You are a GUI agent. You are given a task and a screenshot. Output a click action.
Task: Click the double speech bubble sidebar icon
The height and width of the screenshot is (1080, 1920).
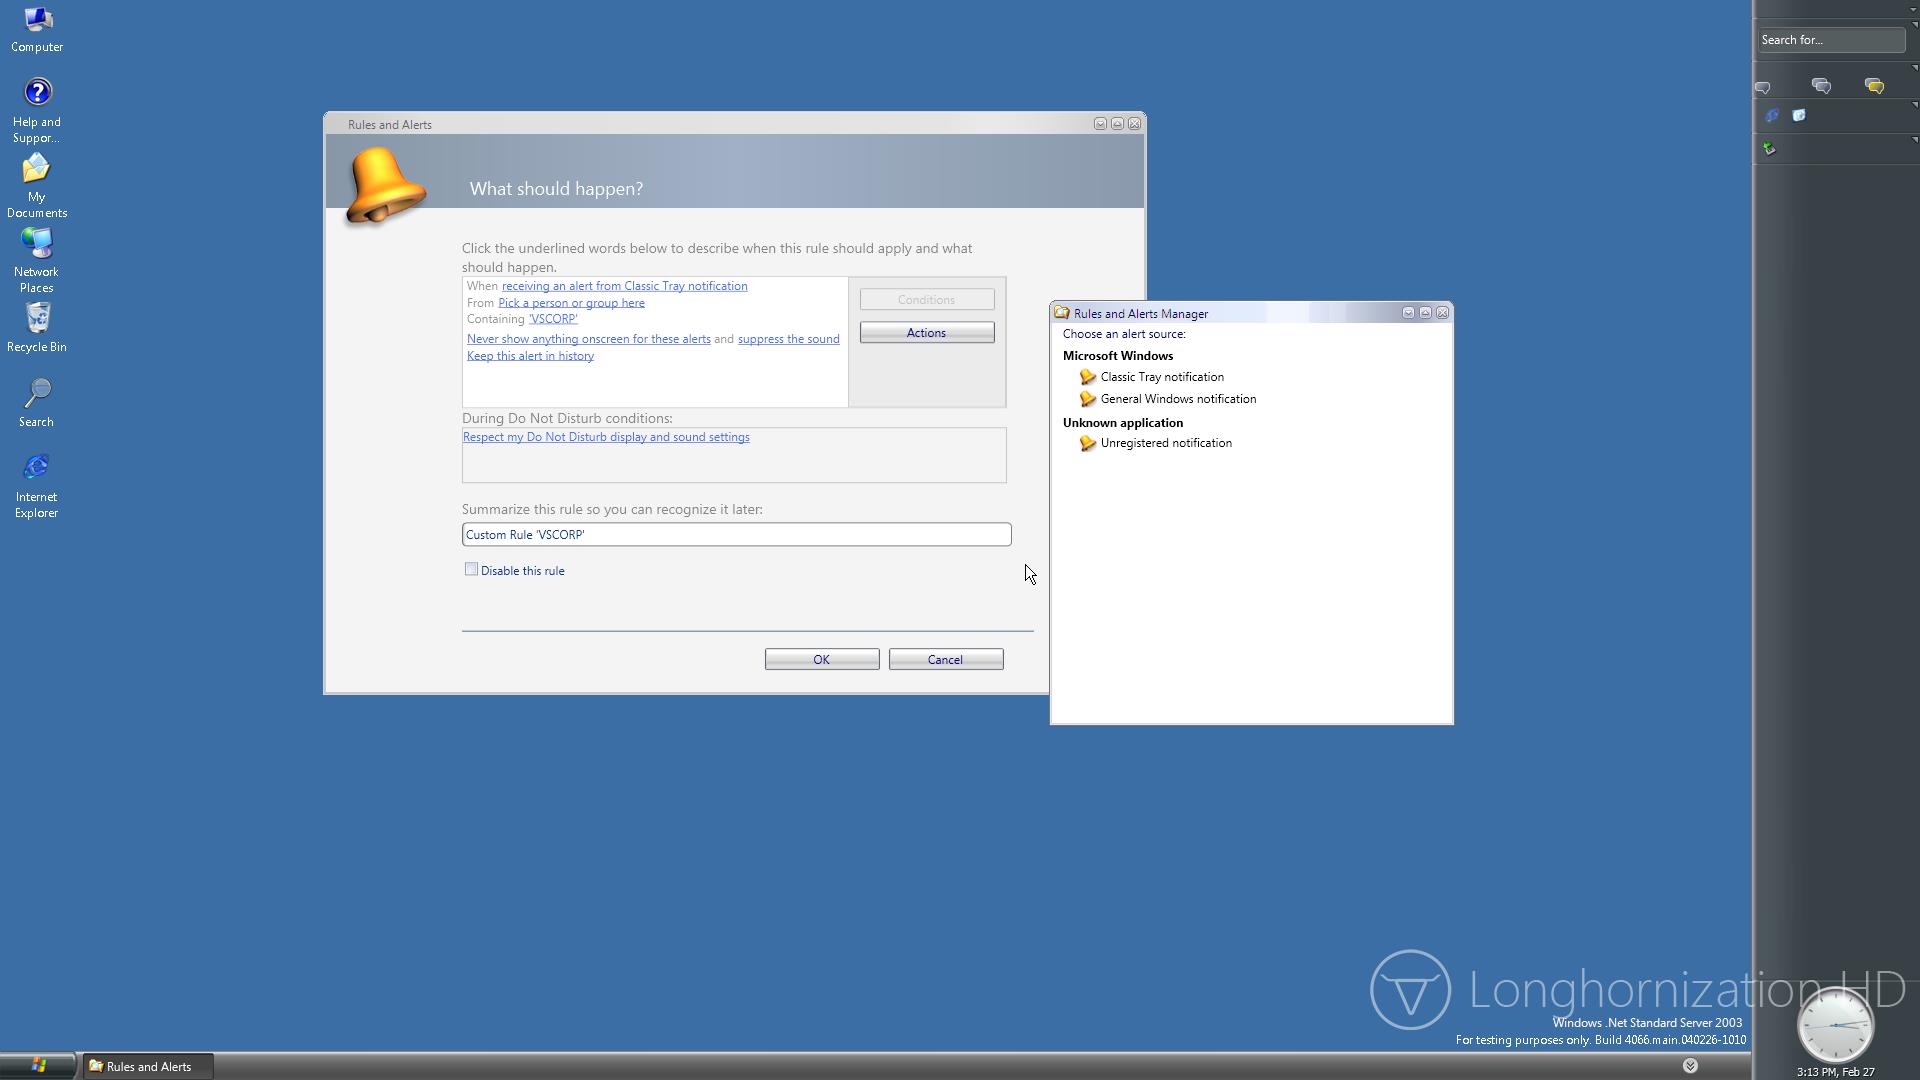coord(1821,87)
